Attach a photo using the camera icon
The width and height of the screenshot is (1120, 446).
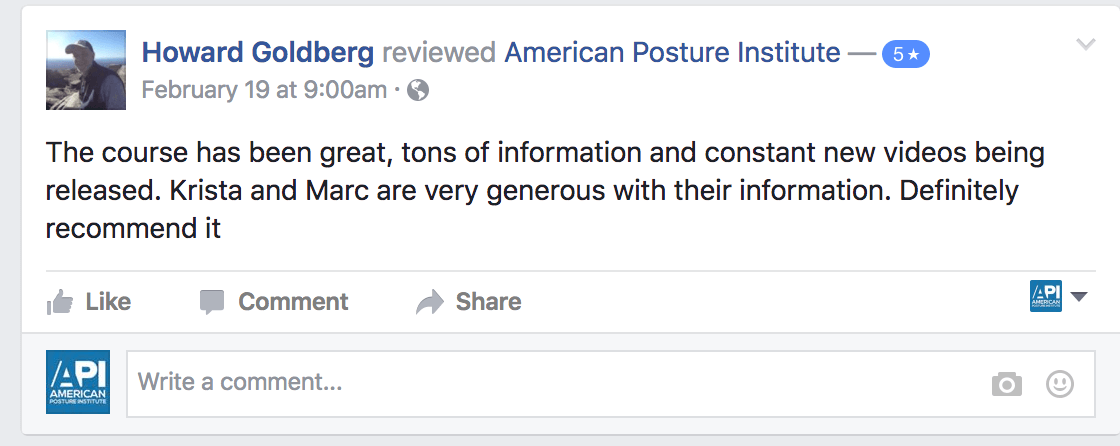point(1006,384)
